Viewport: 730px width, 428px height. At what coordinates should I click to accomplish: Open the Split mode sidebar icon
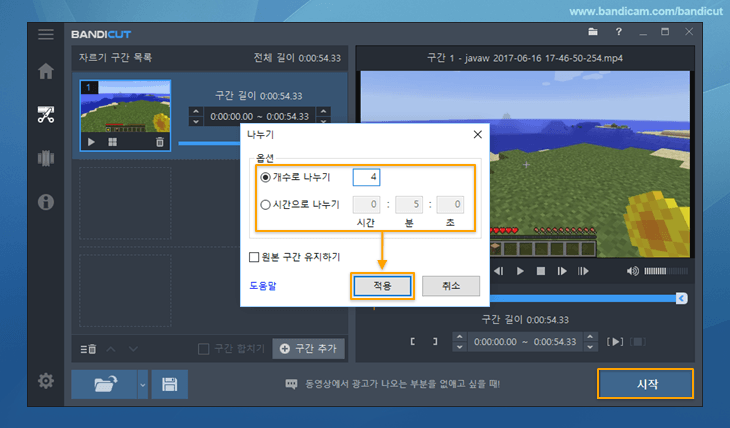coord(46,158)
